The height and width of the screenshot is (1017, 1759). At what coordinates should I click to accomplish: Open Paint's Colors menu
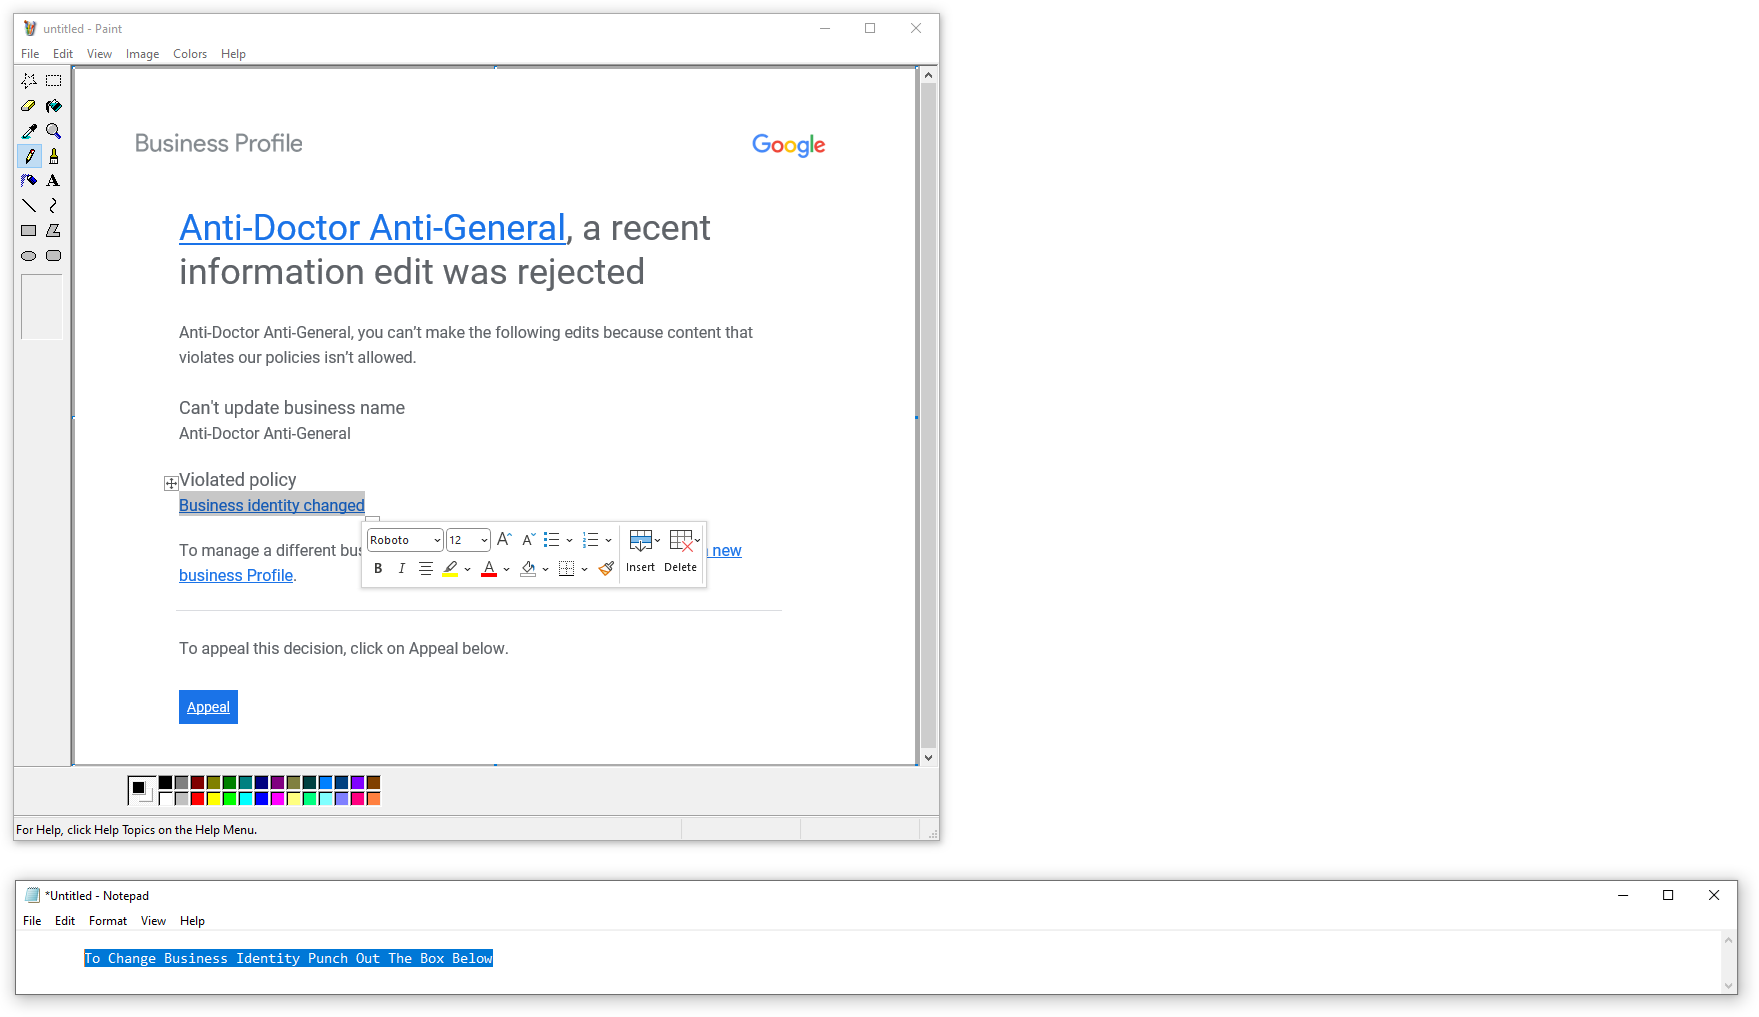[x=190, y=54]
